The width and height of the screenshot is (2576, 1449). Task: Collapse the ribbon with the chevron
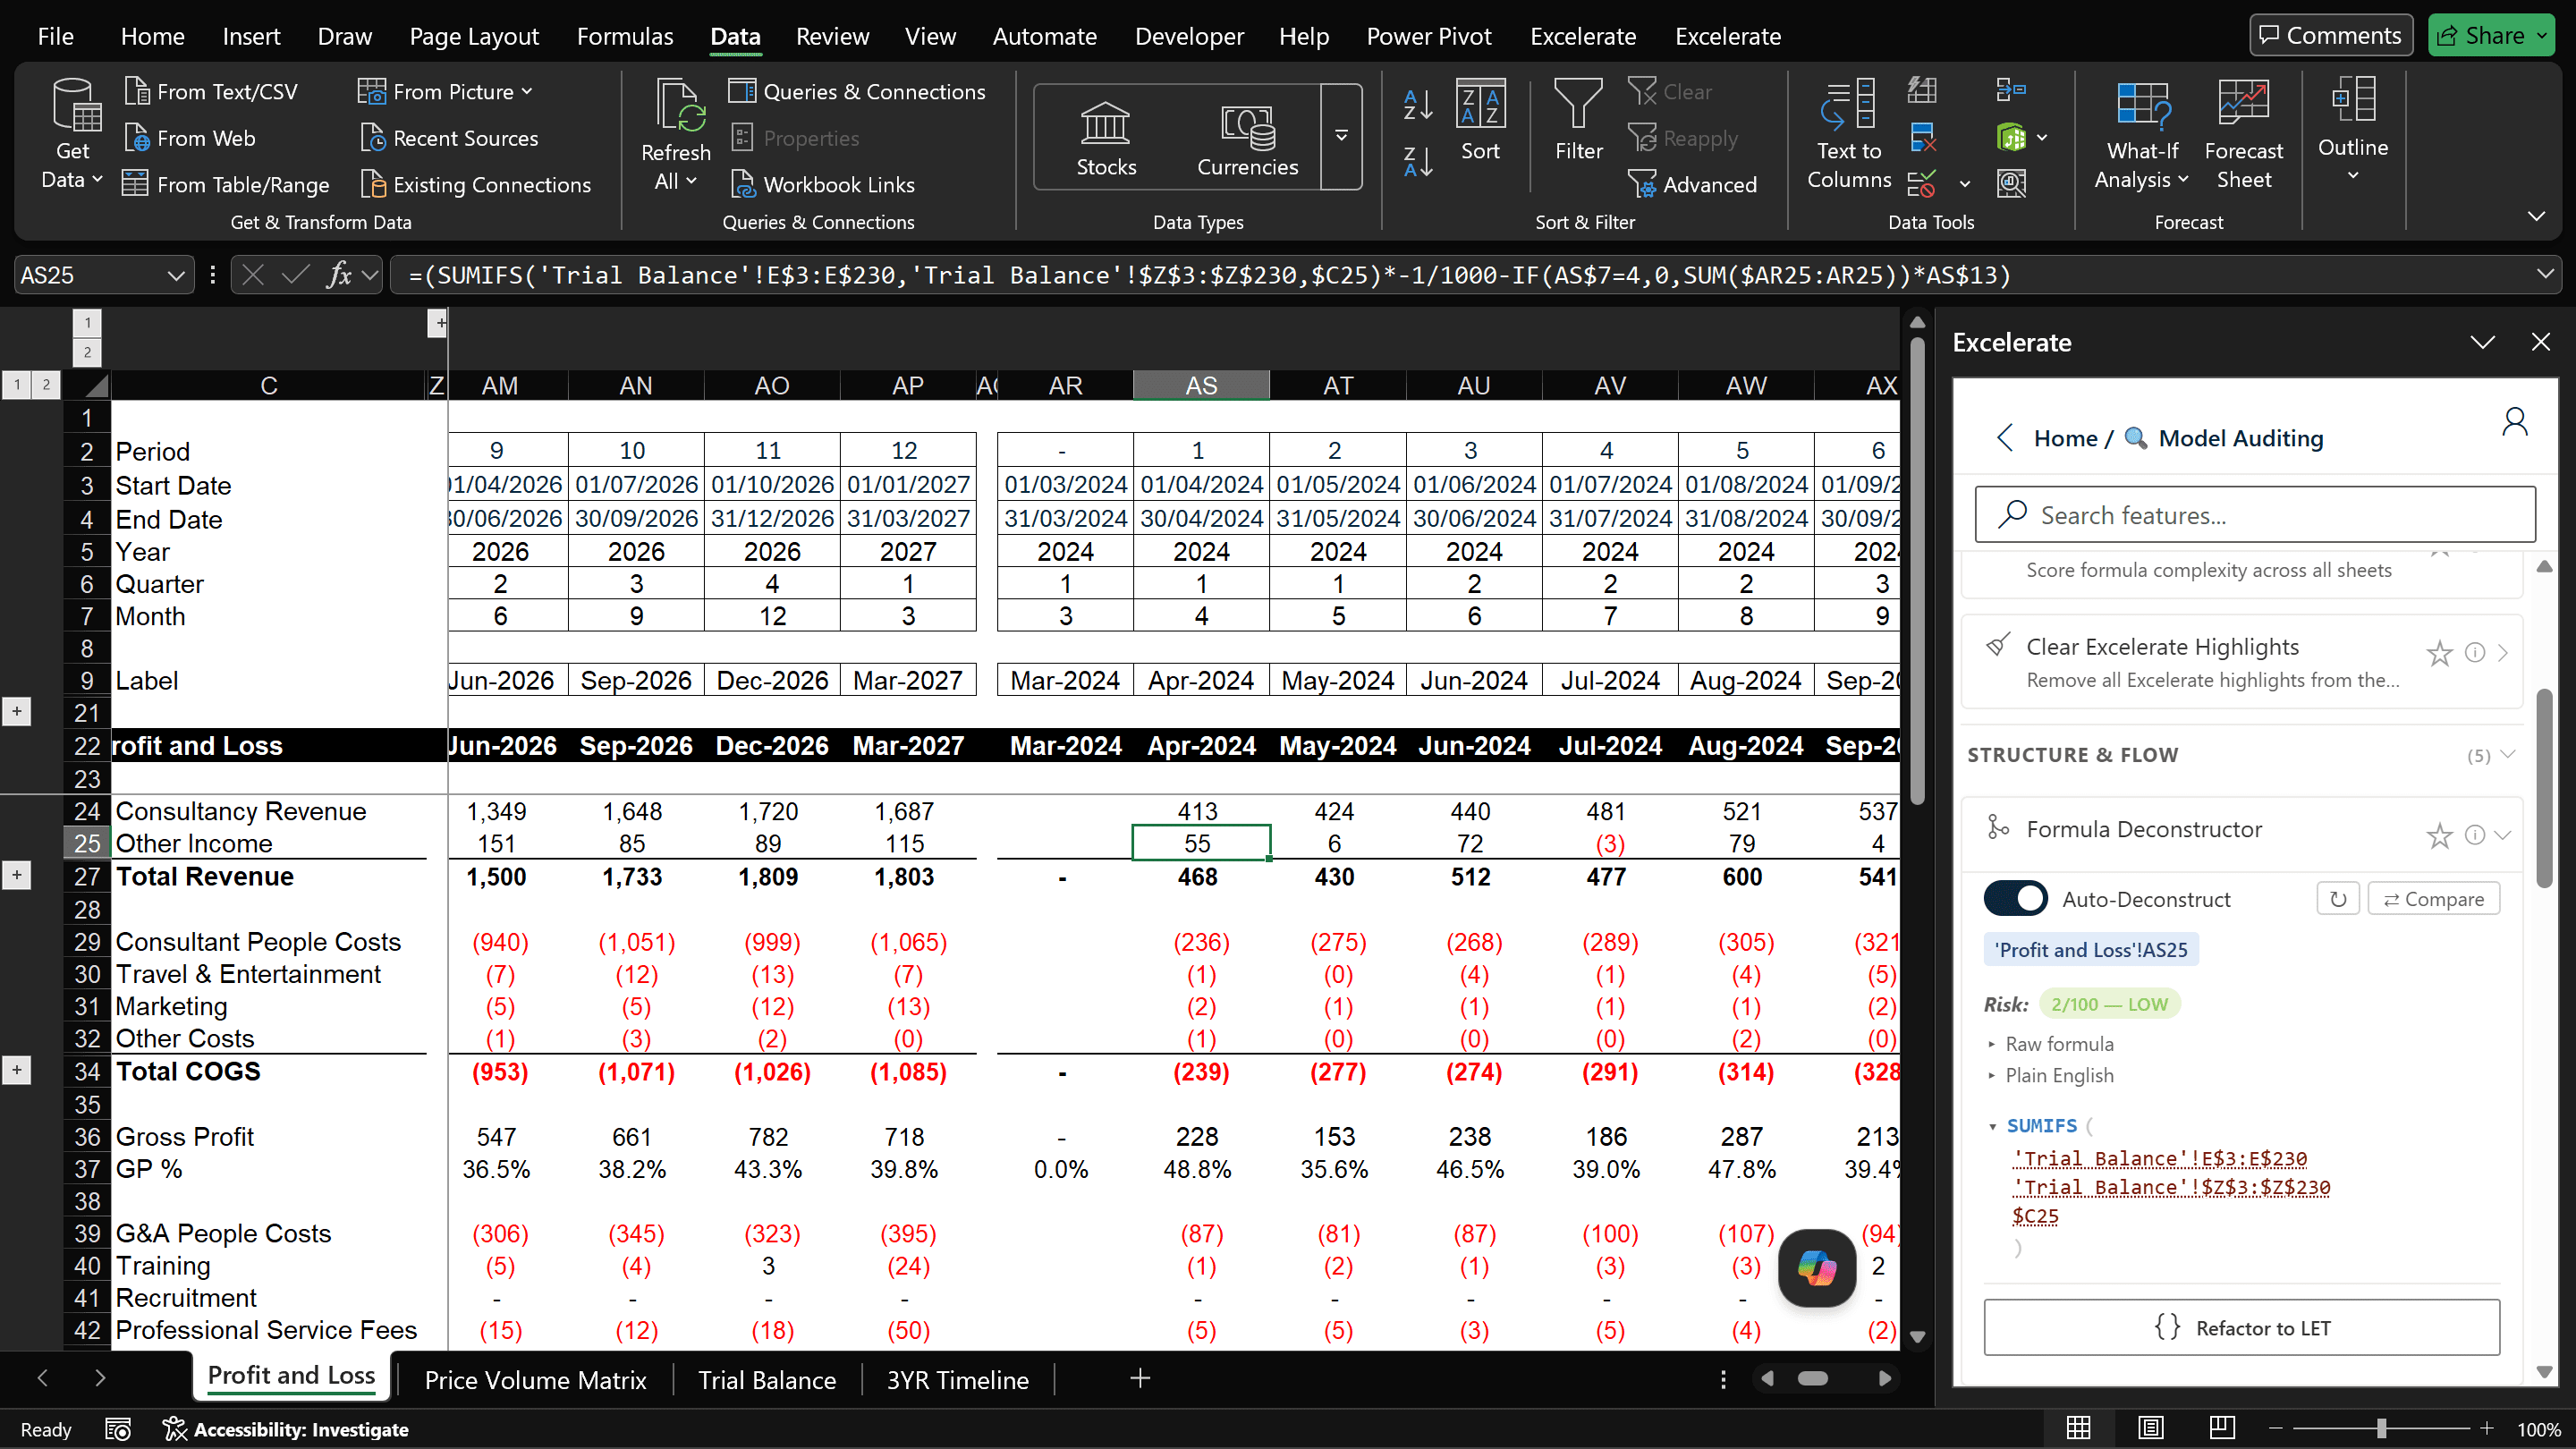coord(2537,216)
